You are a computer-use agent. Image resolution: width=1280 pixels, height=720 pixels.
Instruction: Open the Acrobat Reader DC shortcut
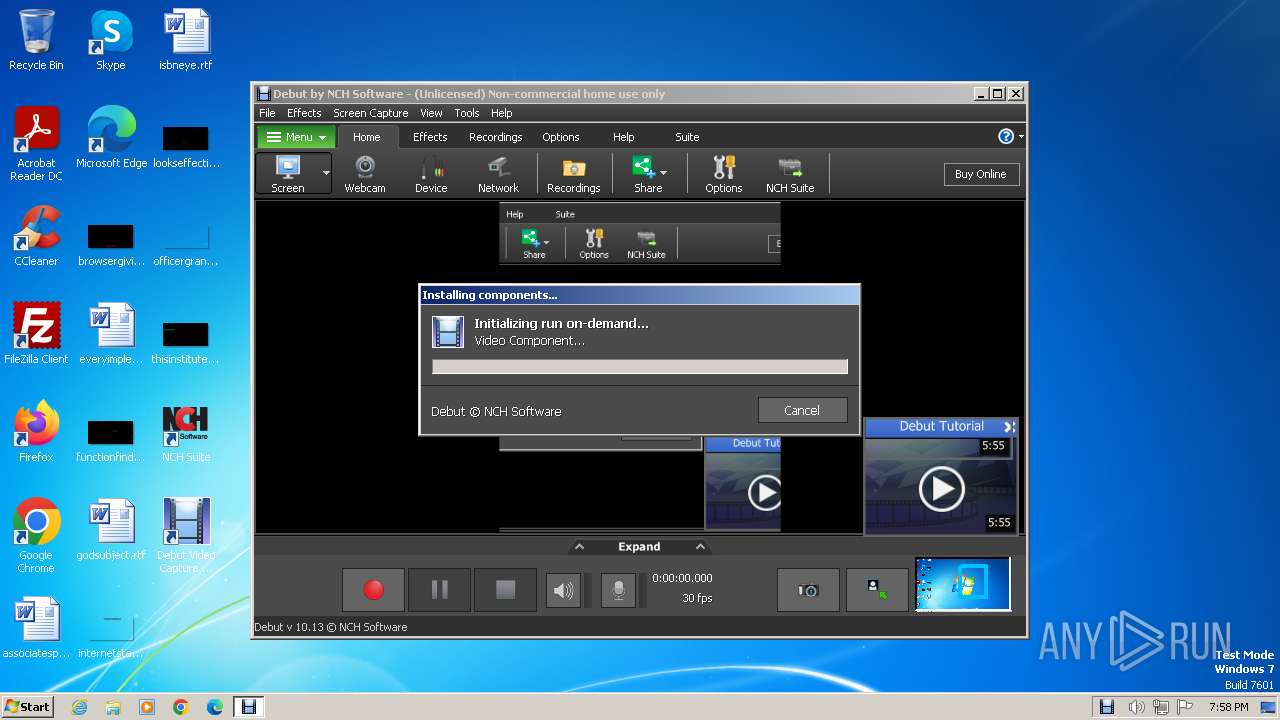click(36, 144)
